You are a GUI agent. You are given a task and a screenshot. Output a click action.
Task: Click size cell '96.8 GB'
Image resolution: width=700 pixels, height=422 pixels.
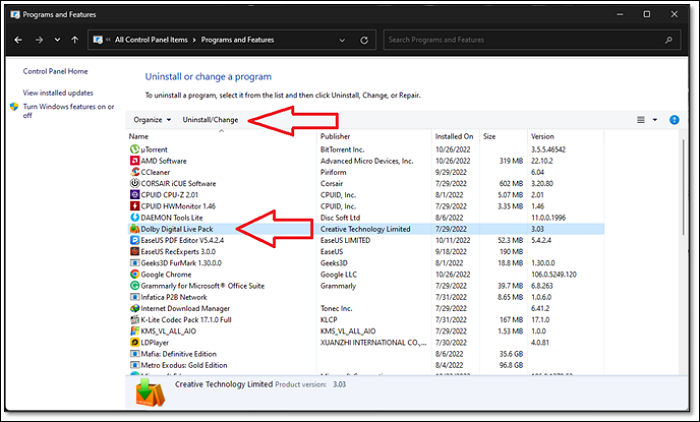512,365
